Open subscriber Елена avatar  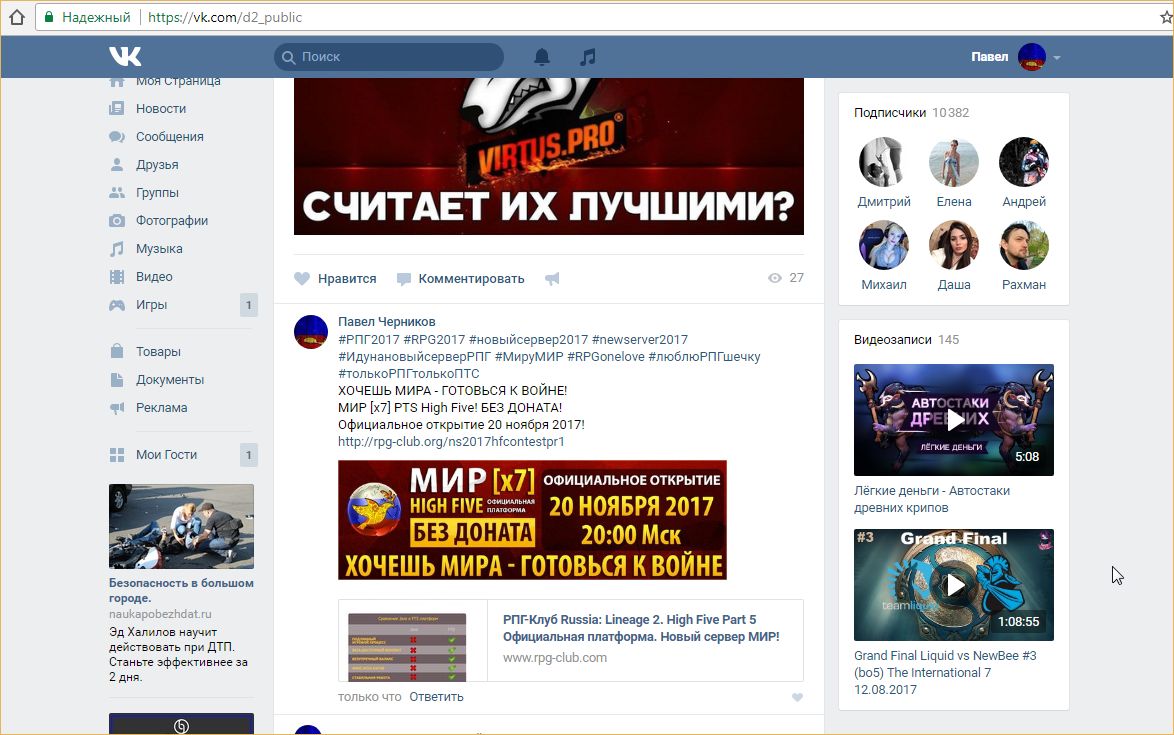954,162
